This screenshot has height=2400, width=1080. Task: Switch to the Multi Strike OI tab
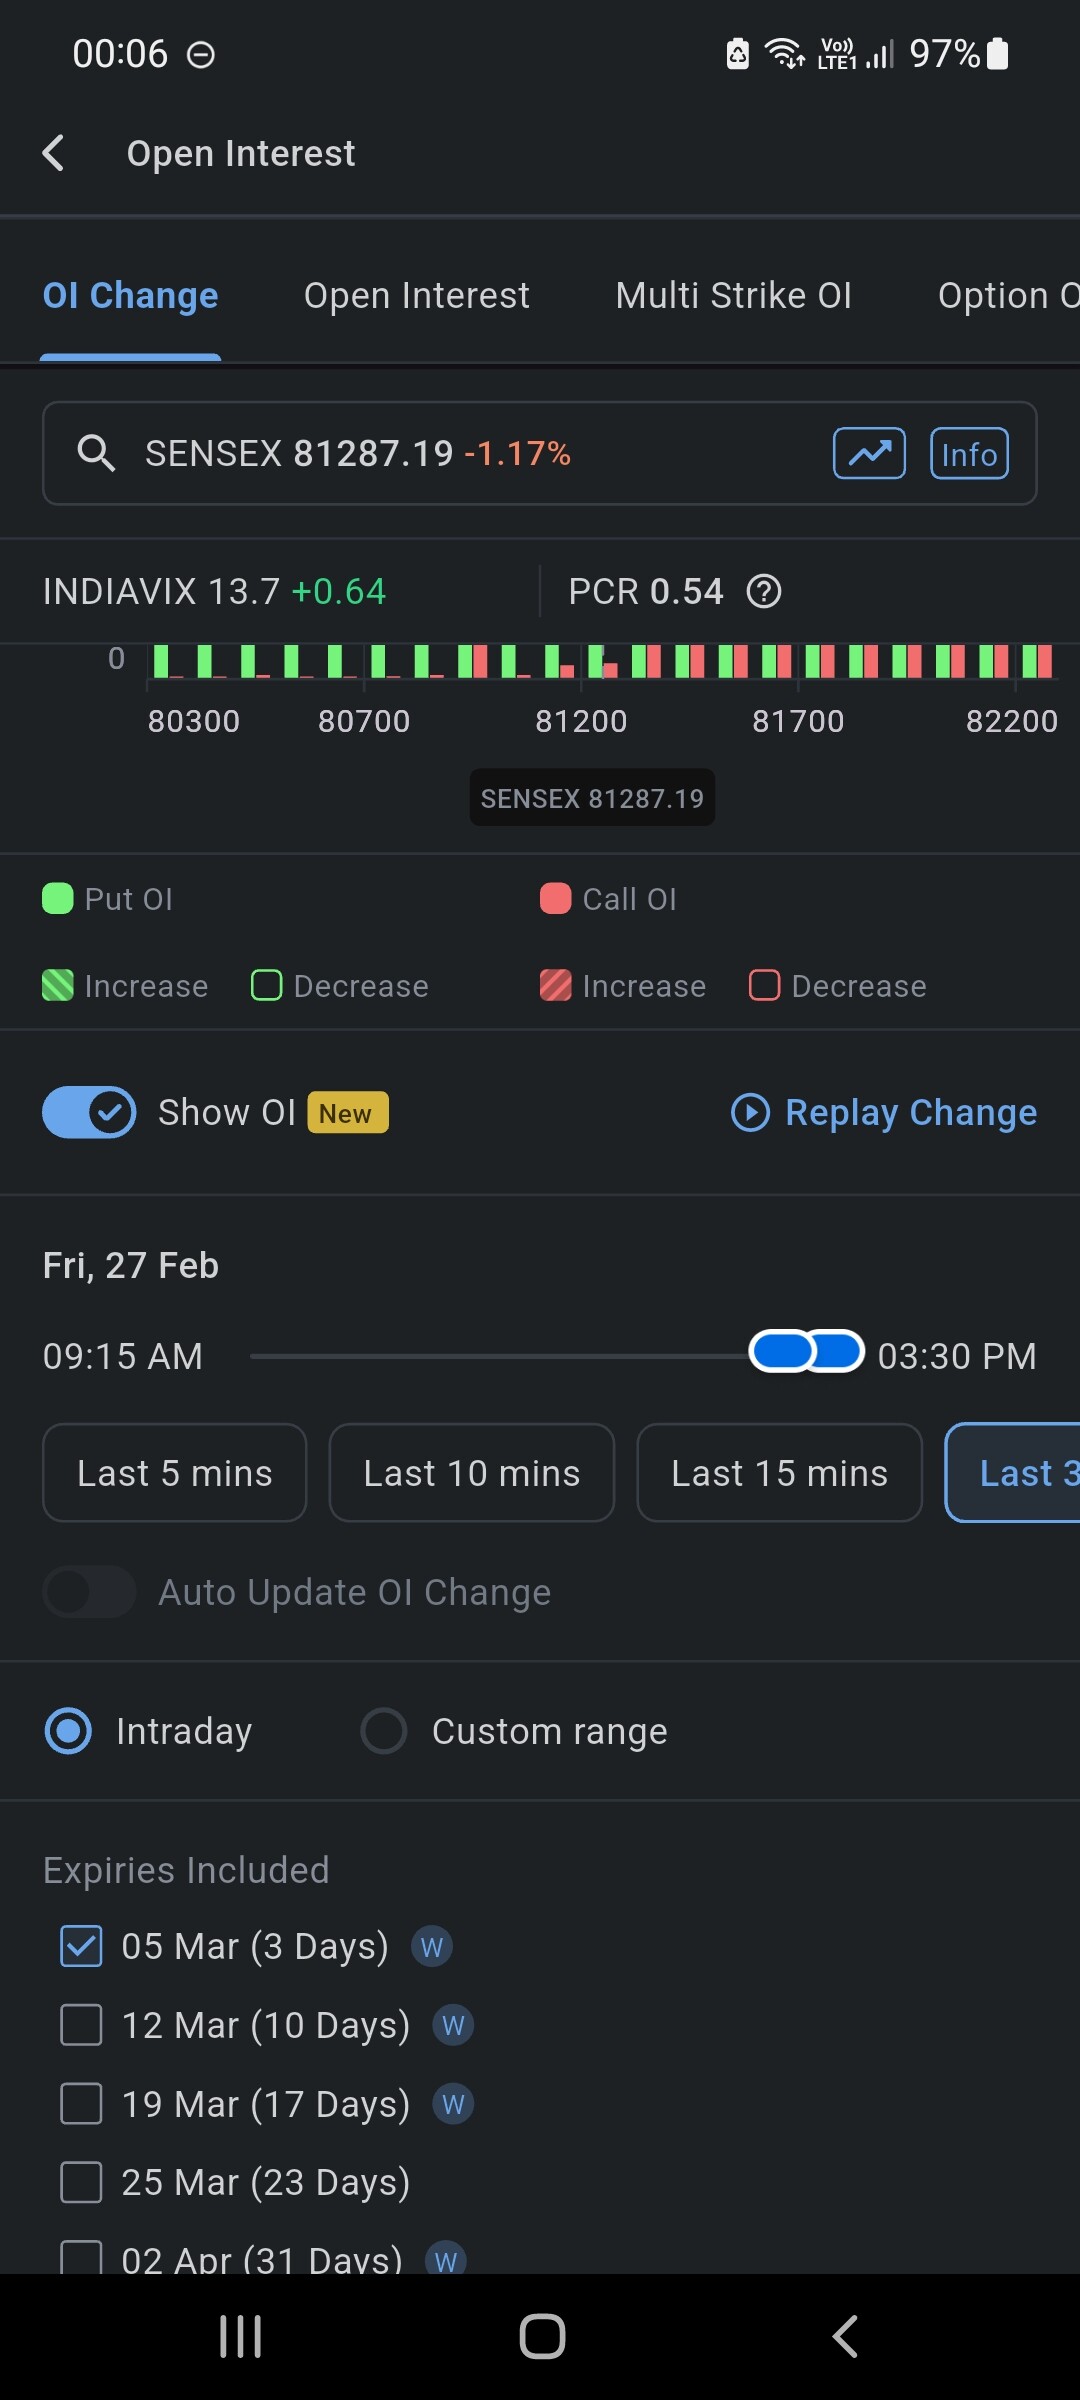[733, 296]
